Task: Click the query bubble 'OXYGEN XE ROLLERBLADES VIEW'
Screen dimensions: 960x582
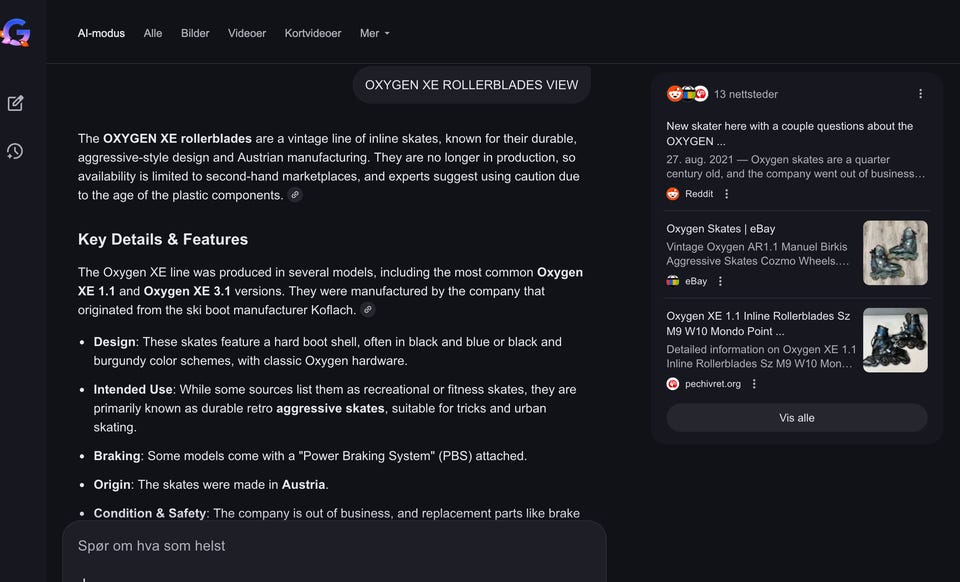Action: [471, 85]
